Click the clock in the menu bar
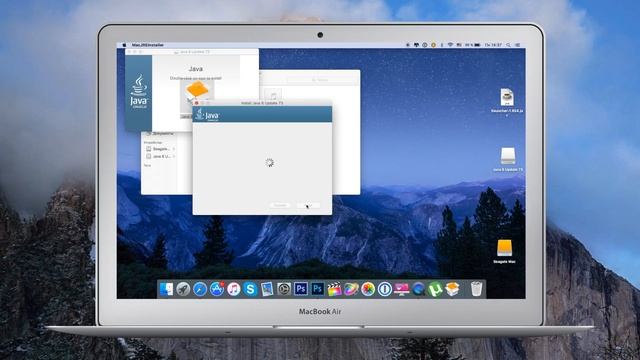The height and width of the screenshot is (360, 640). coord(493,45)
